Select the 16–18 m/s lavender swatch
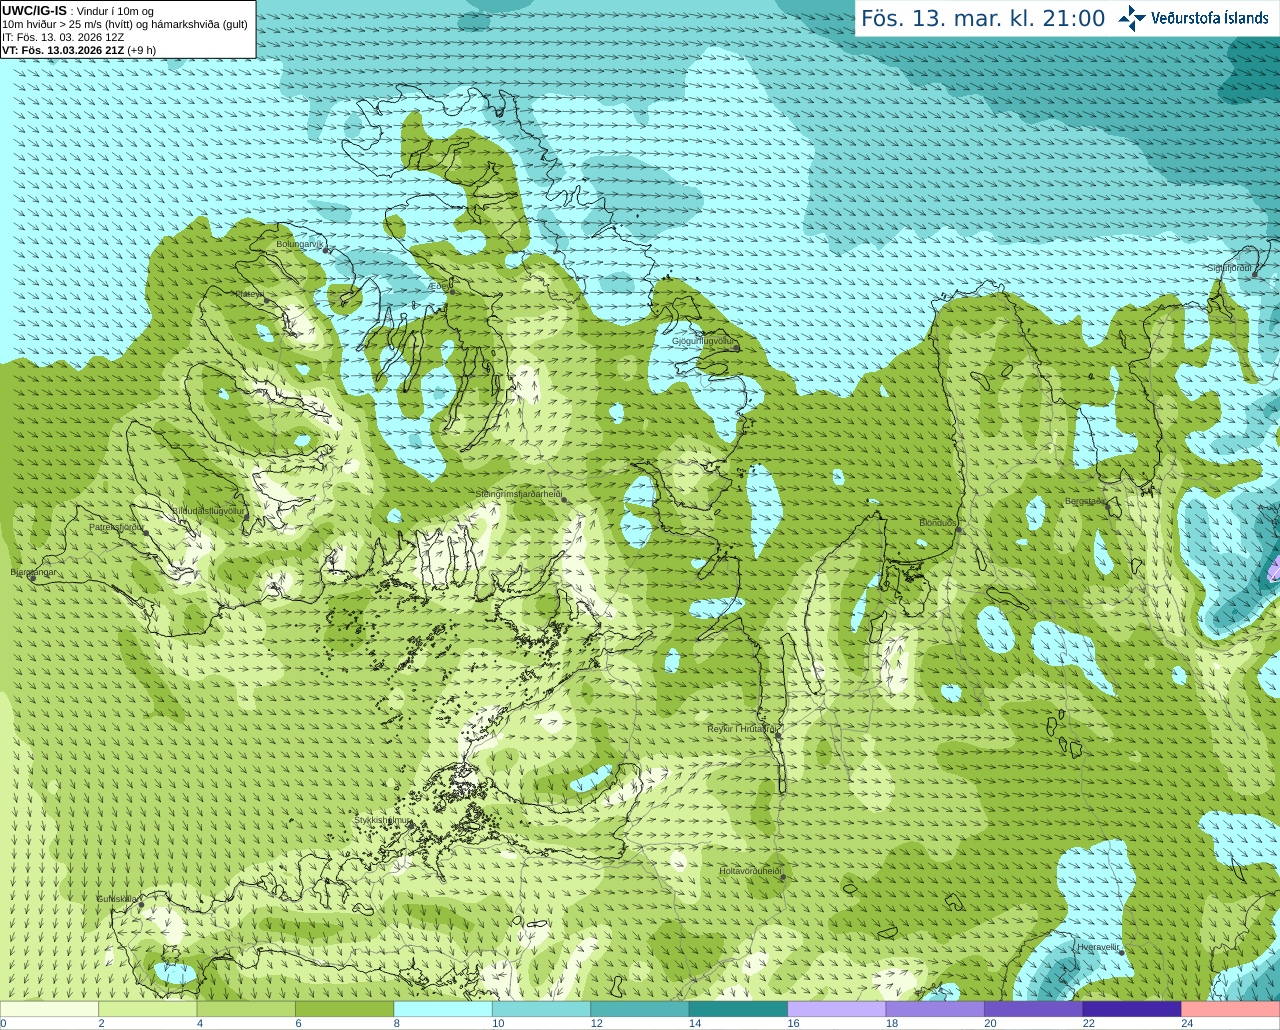This screenshot has height=1030, width=1280. (837, 1009)
